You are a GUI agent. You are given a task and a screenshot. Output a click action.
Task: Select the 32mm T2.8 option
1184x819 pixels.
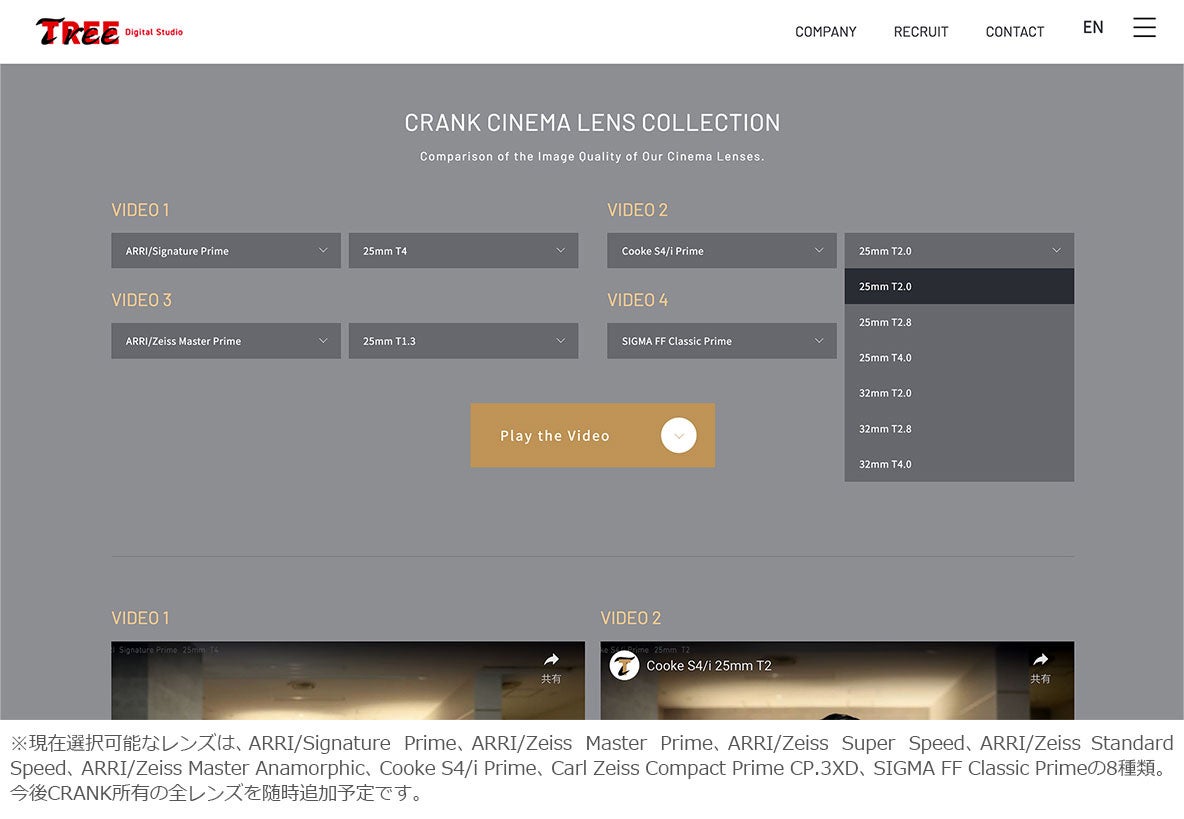959,429
